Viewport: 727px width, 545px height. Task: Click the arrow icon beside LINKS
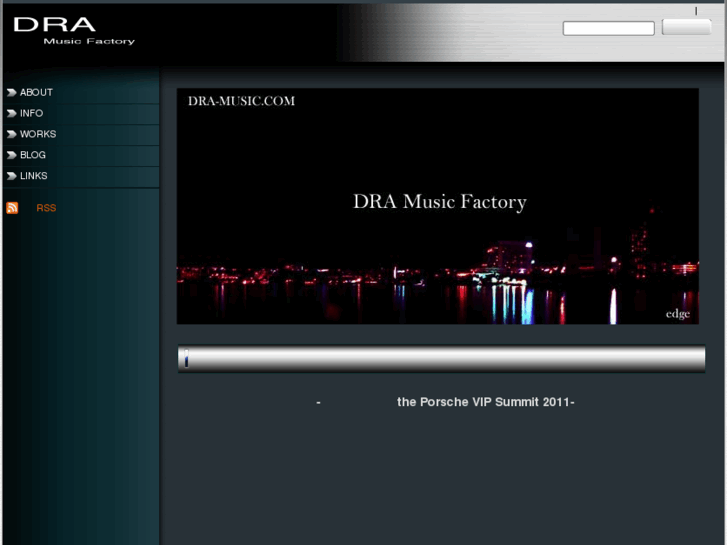click(12, 176)
